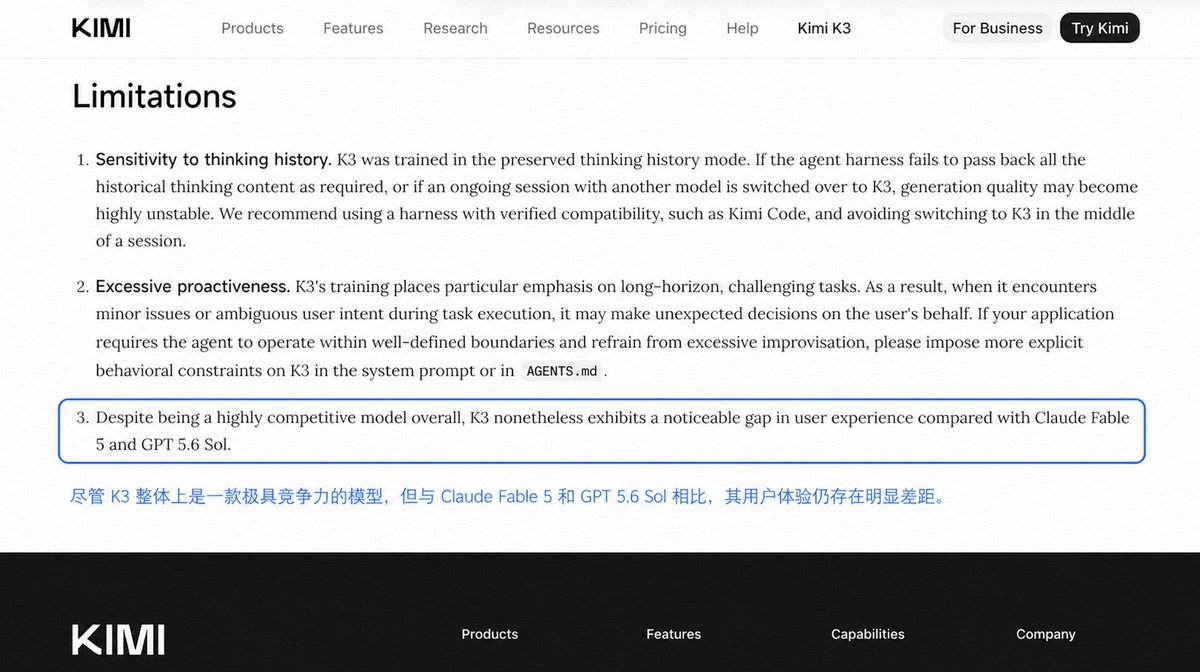Click the footer Products column heading
The height and width of the screenshot is (672, 1200).
coord(490,634)
